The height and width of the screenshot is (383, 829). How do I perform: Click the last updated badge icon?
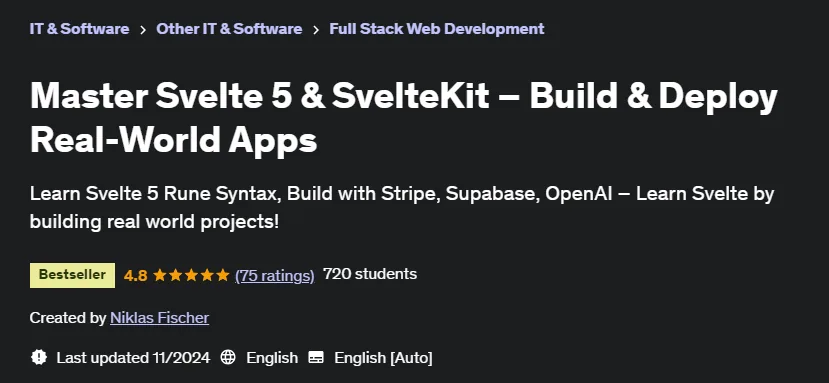click(x=39, y=358)
